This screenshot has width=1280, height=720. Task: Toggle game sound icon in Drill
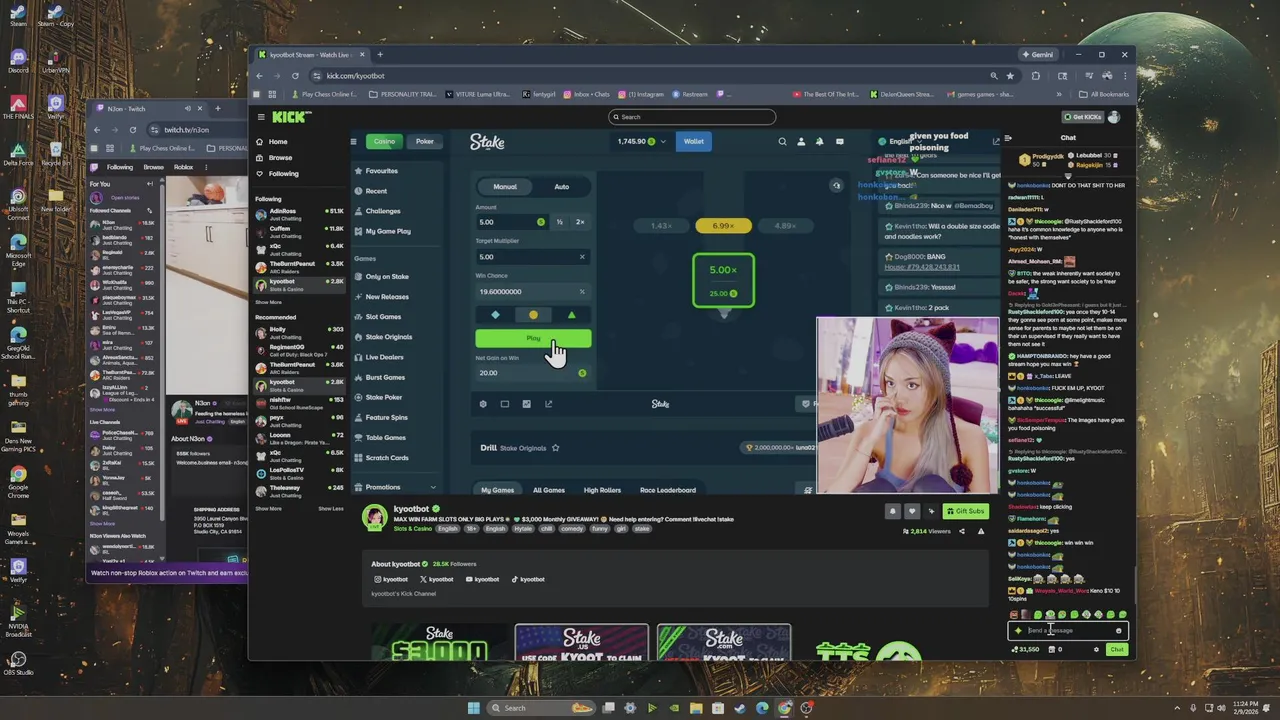coord(837,185)
